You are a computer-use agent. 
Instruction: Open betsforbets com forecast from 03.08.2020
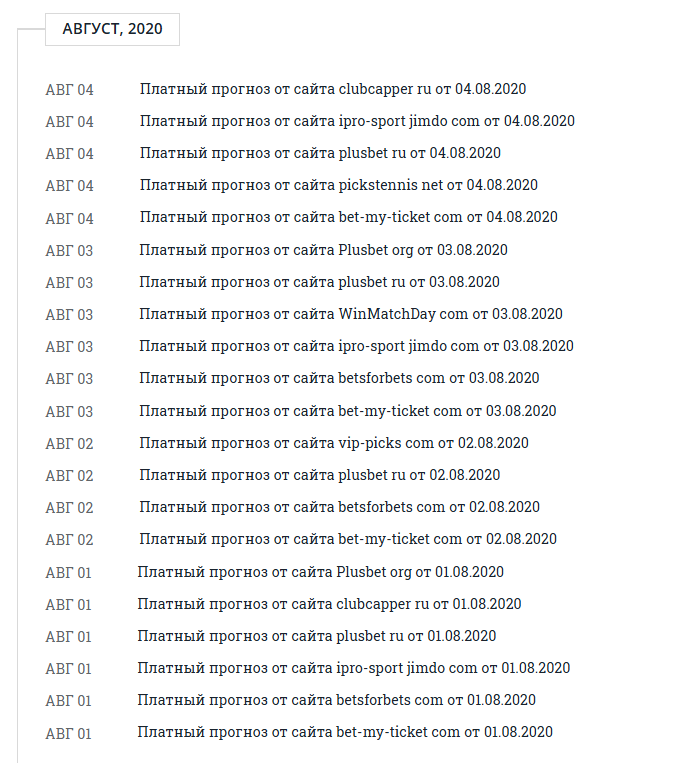[x=339, y=378]
